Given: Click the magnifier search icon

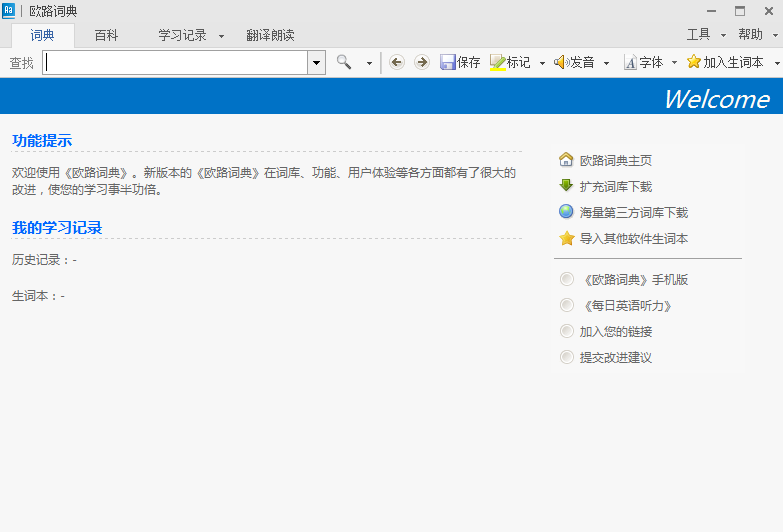Looking at the screenshot, I should pyautogui.click(x=344, y=62).
